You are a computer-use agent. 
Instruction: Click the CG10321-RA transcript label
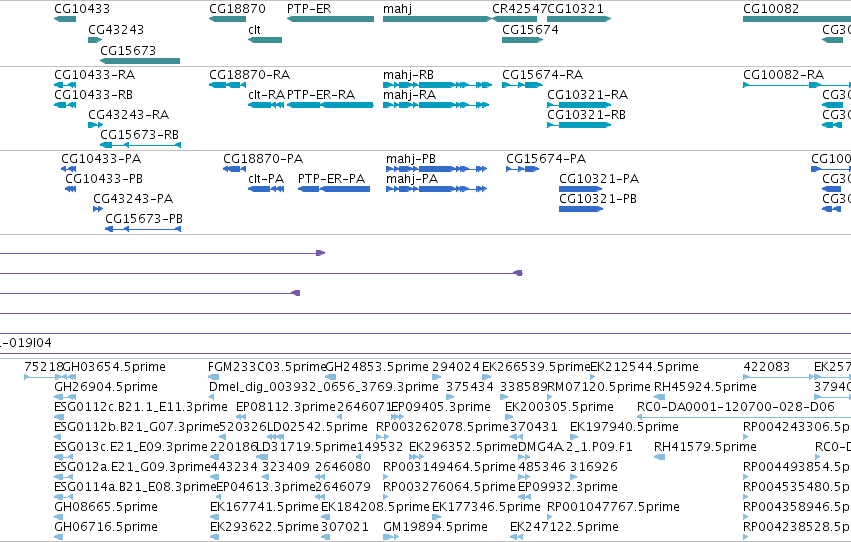(588, 94)
